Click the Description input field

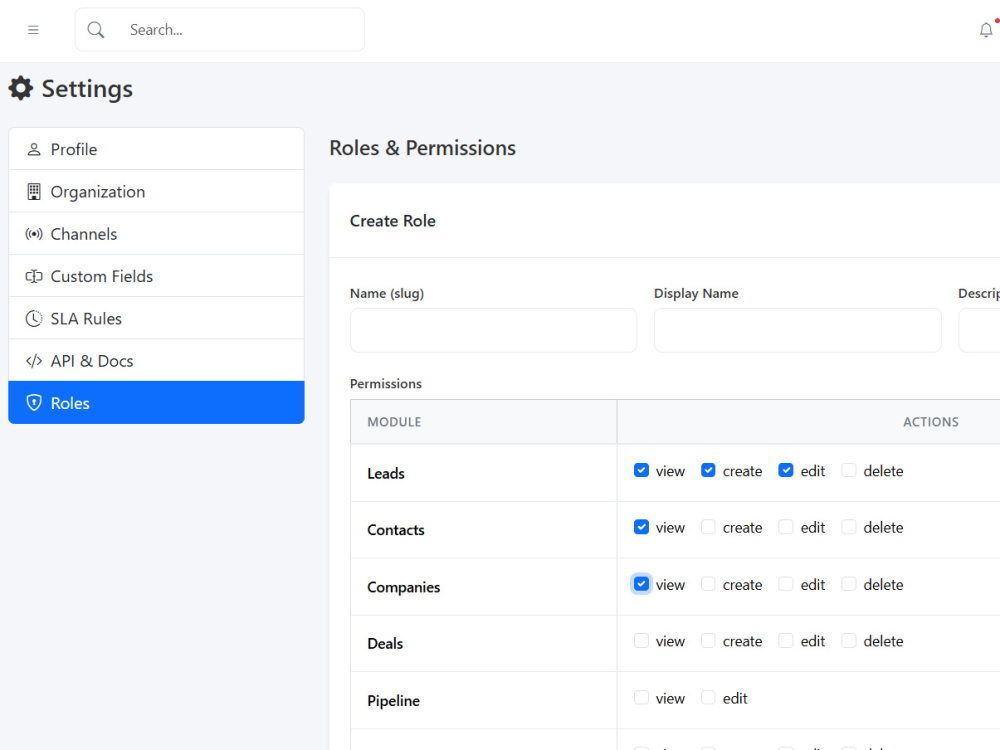[x=980, y=330]
